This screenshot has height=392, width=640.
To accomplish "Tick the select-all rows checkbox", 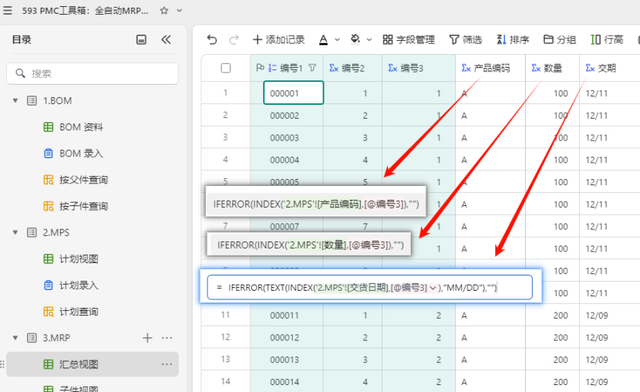I will [226, 68].
